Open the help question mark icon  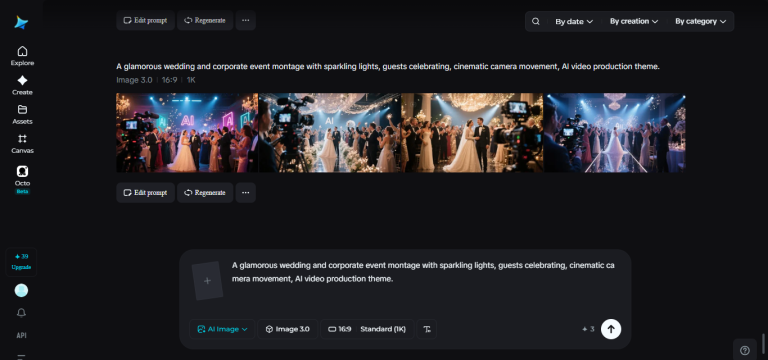point(744,350)
